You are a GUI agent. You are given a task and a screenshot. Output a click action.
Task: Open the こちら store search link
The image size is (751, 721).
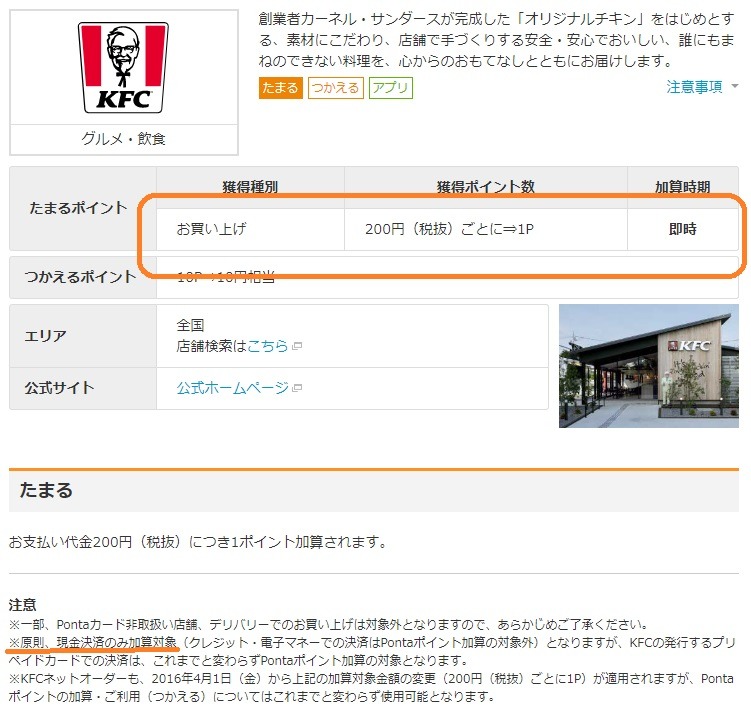point(268,346)
